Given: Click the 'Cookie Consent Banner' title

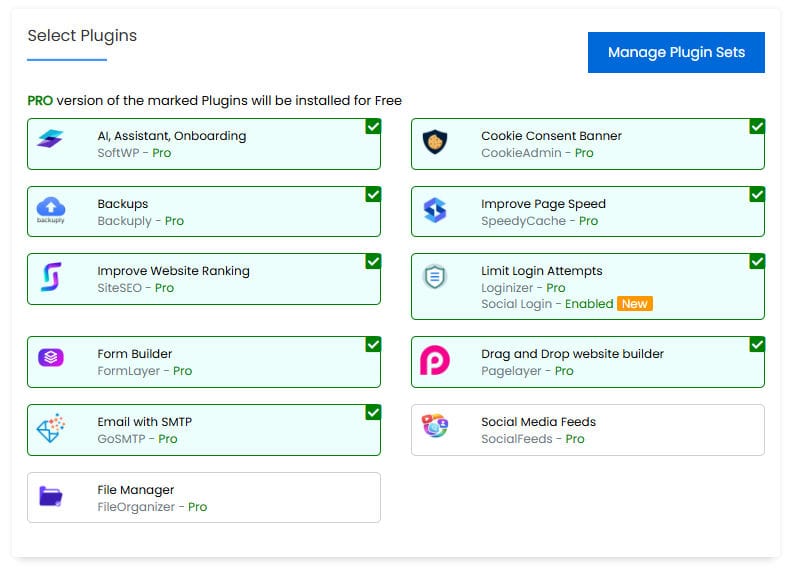Looking at the screenshot, I should (x=551, y=136).
